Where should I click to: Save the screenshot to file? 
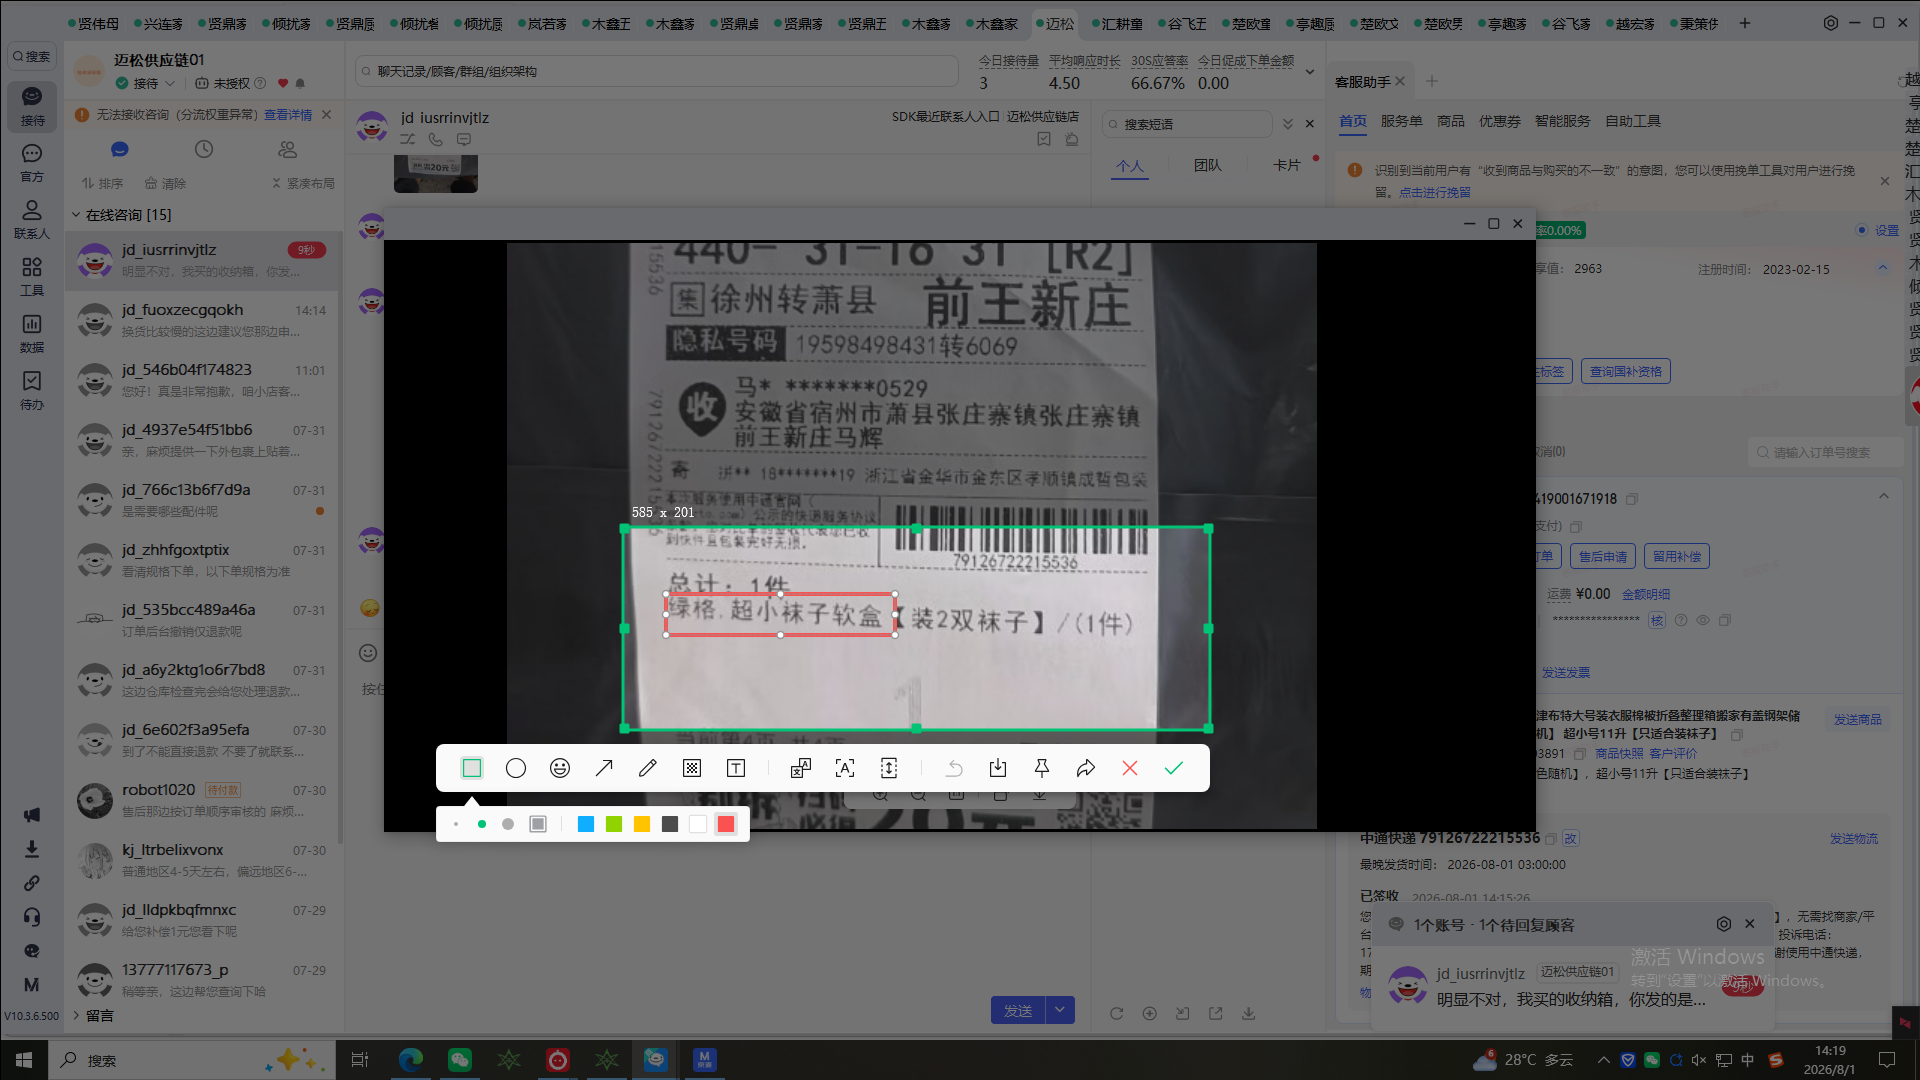click(x=998, y=768)
